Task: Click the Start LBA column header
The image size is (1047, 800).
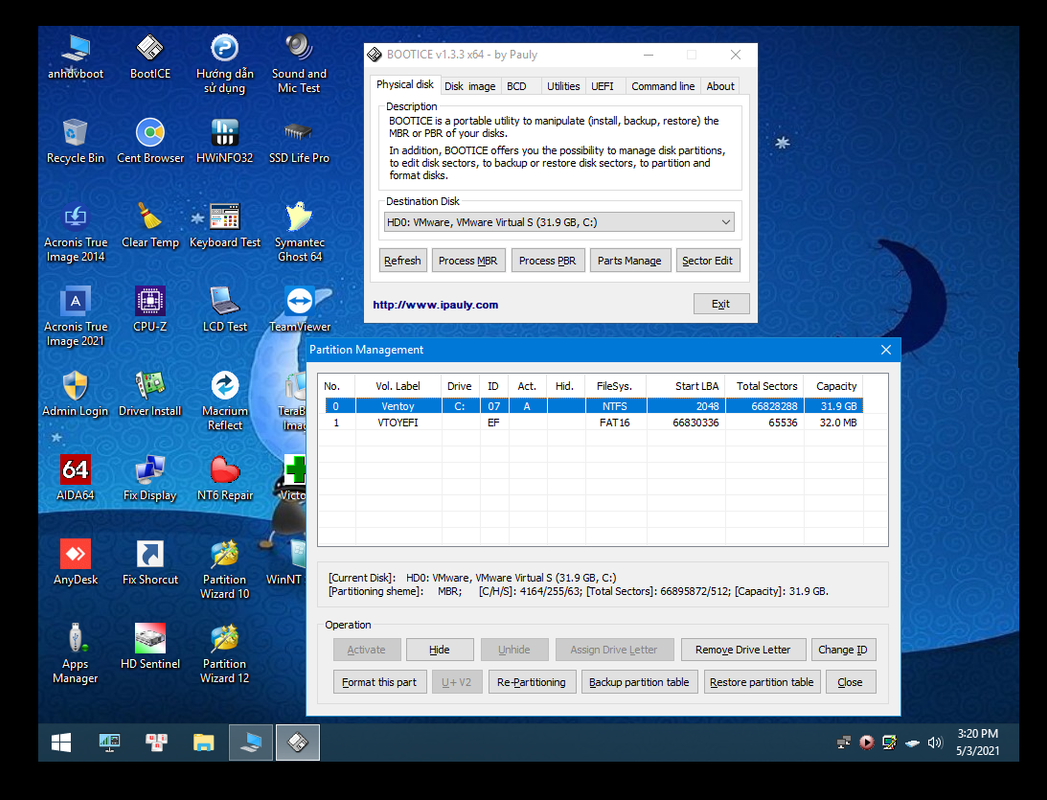Action: (x=687, y=386)
